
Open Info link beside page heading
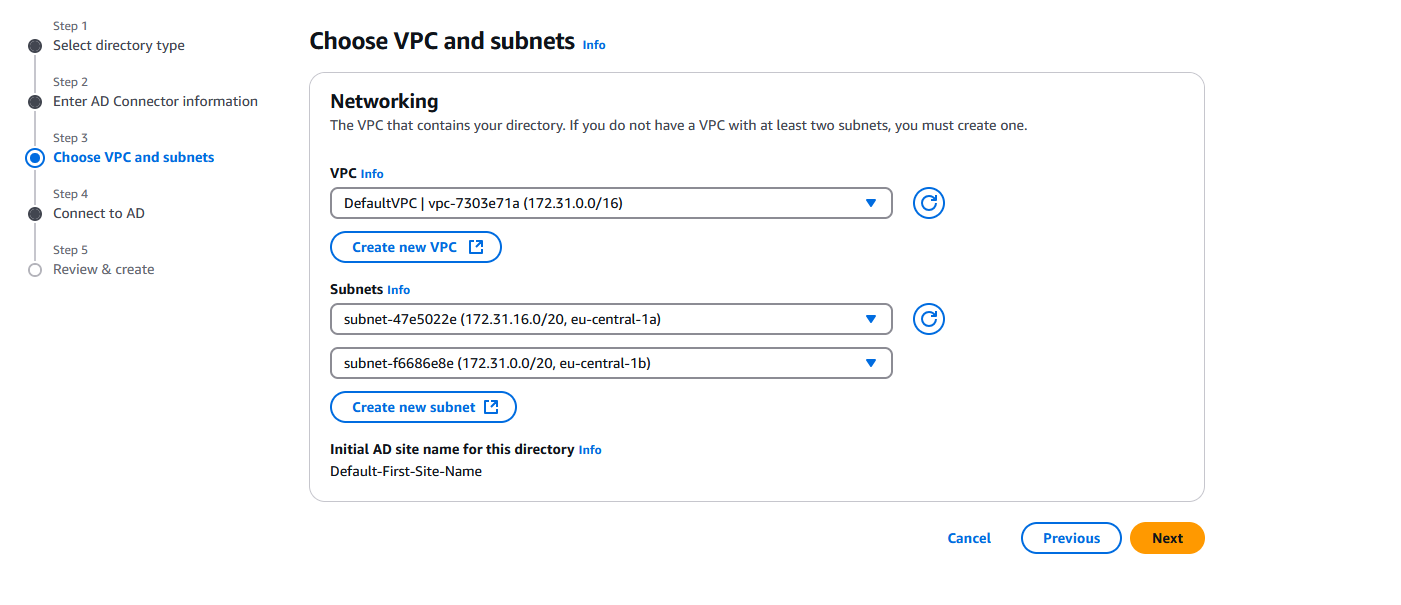pos(593,45)
